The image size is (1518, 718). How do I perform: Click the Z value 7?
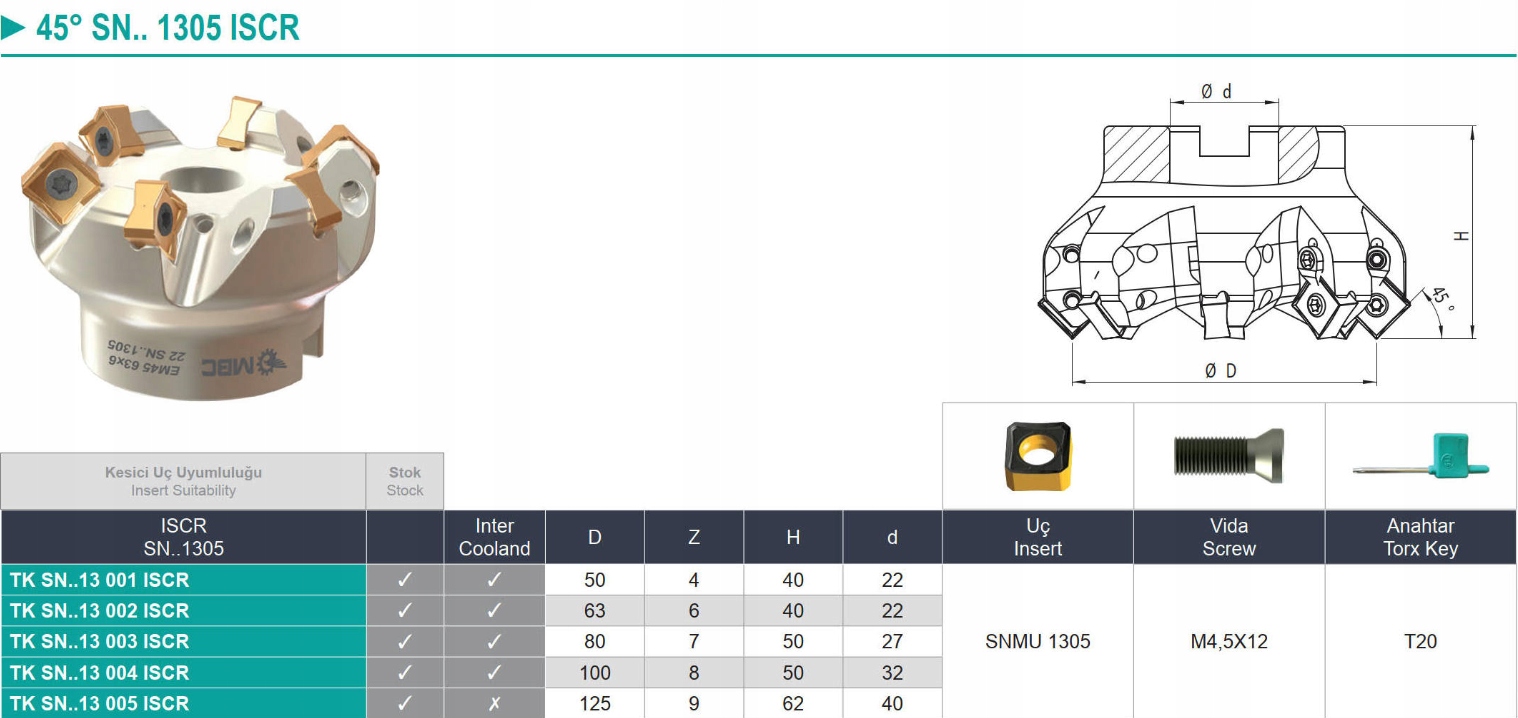tap(694, 642)
